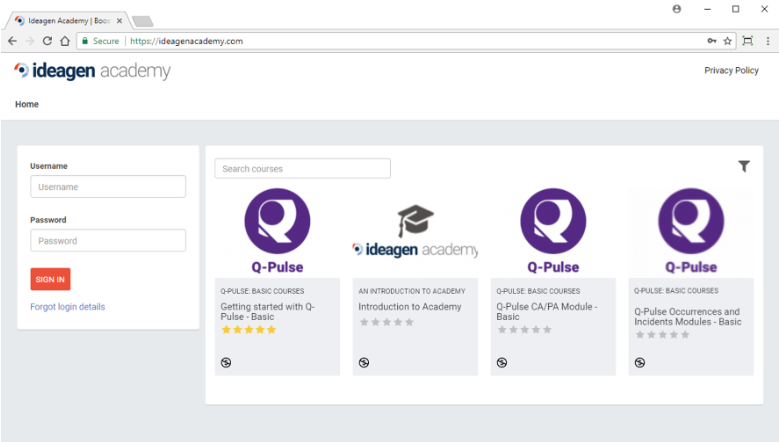Click the browser forward arrow

click(30, 41)
